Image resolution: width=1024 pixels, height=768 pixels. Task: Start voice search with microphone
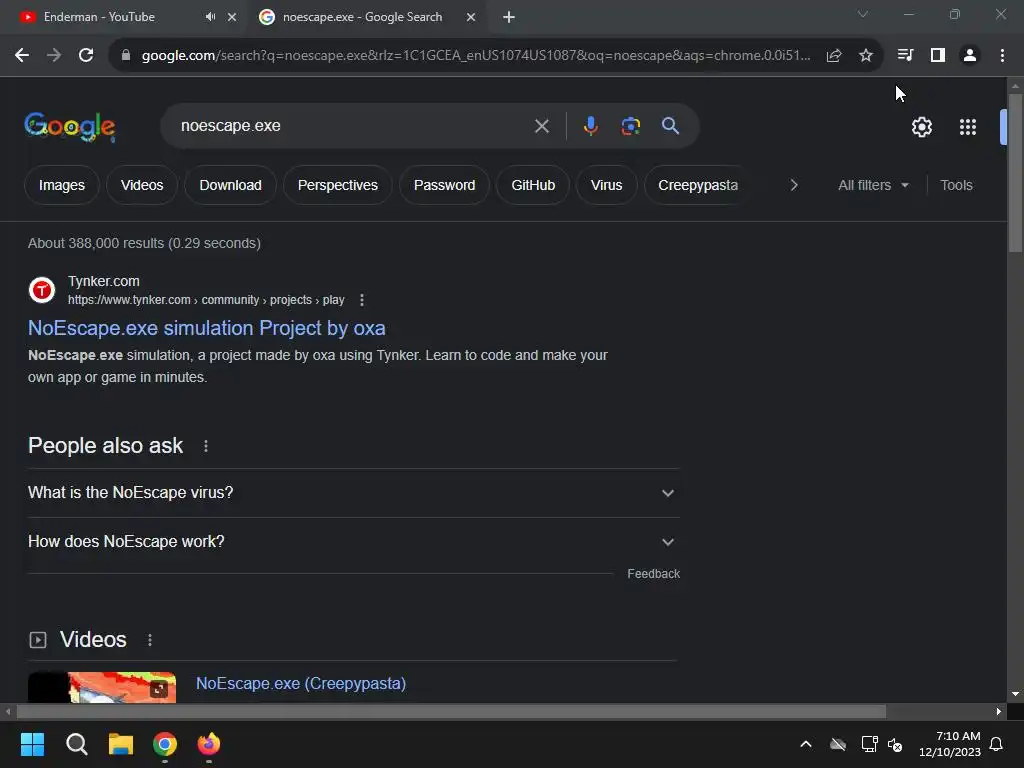pyautogui.click(x=590, y=126)
